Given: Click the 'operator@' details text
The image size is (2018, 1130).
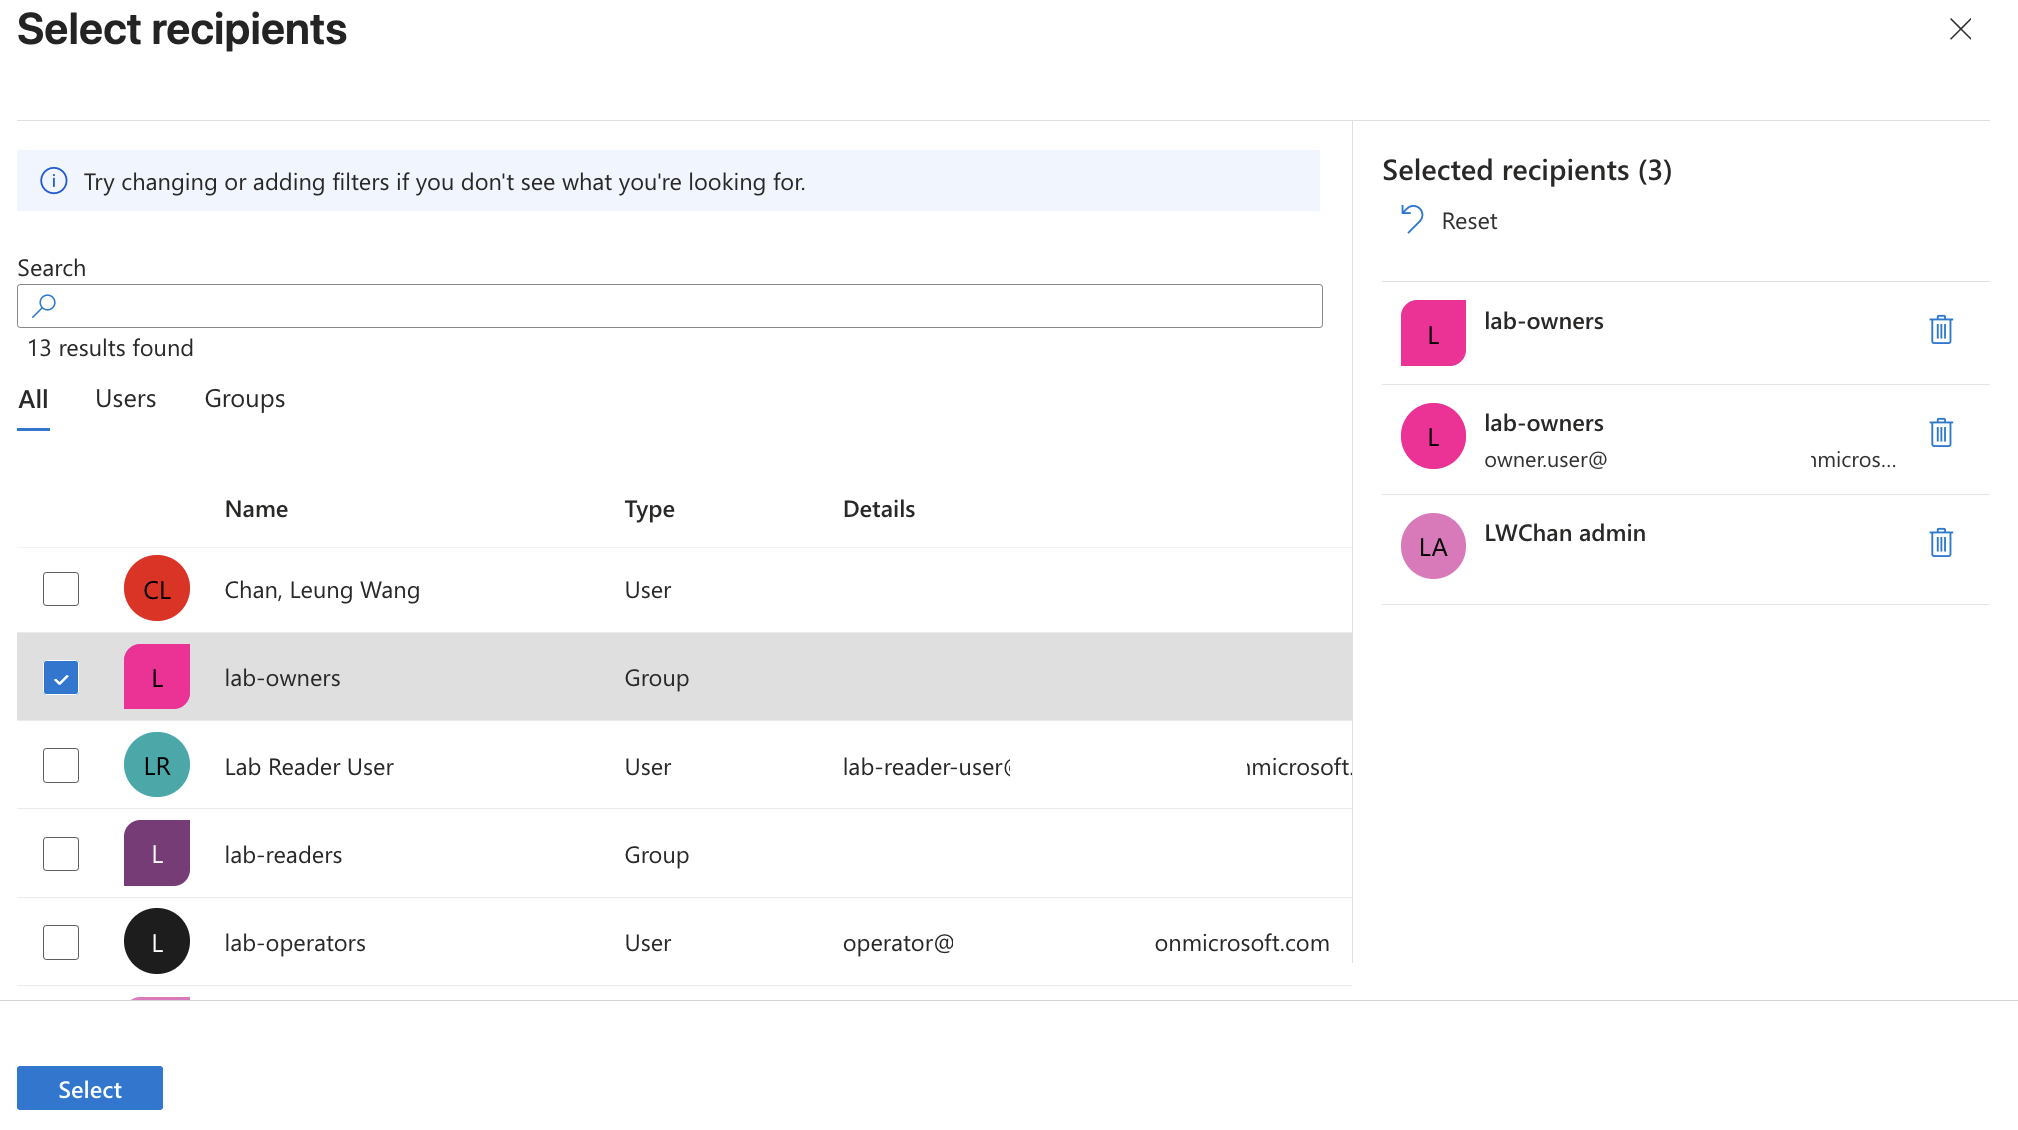Looking at the screenshot, I should [898, 943].
